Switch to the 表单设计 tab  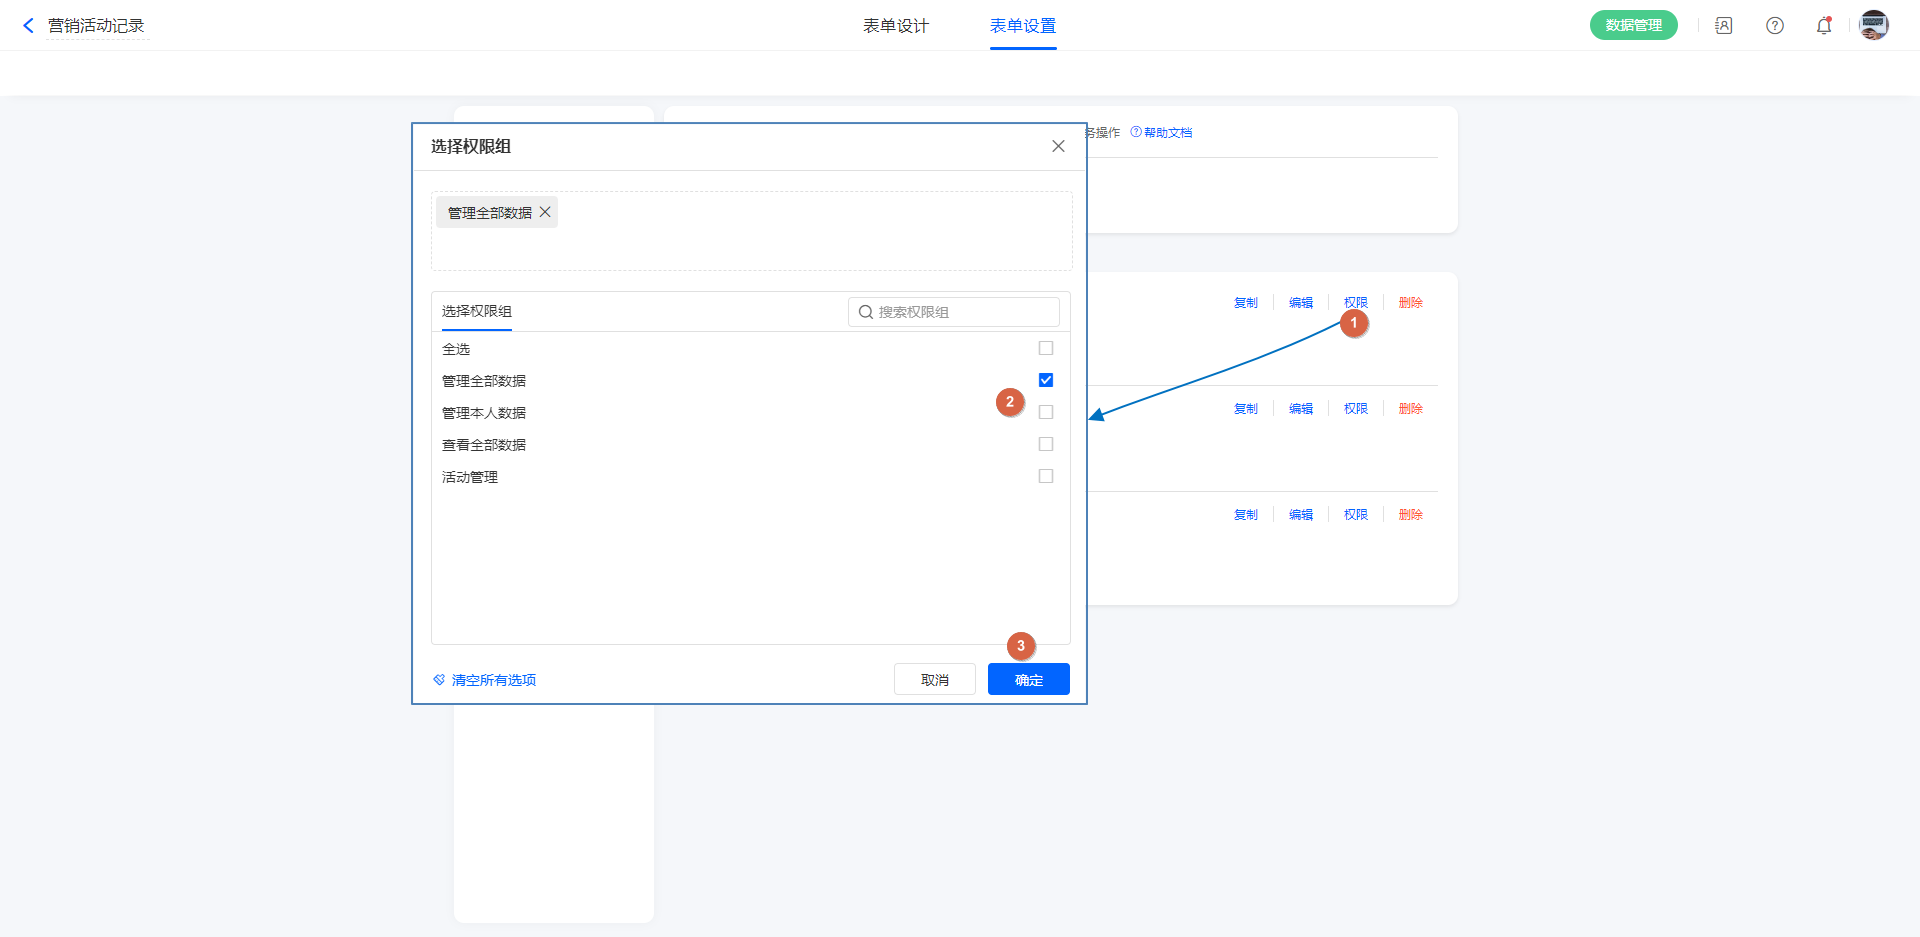click(896, 26)
